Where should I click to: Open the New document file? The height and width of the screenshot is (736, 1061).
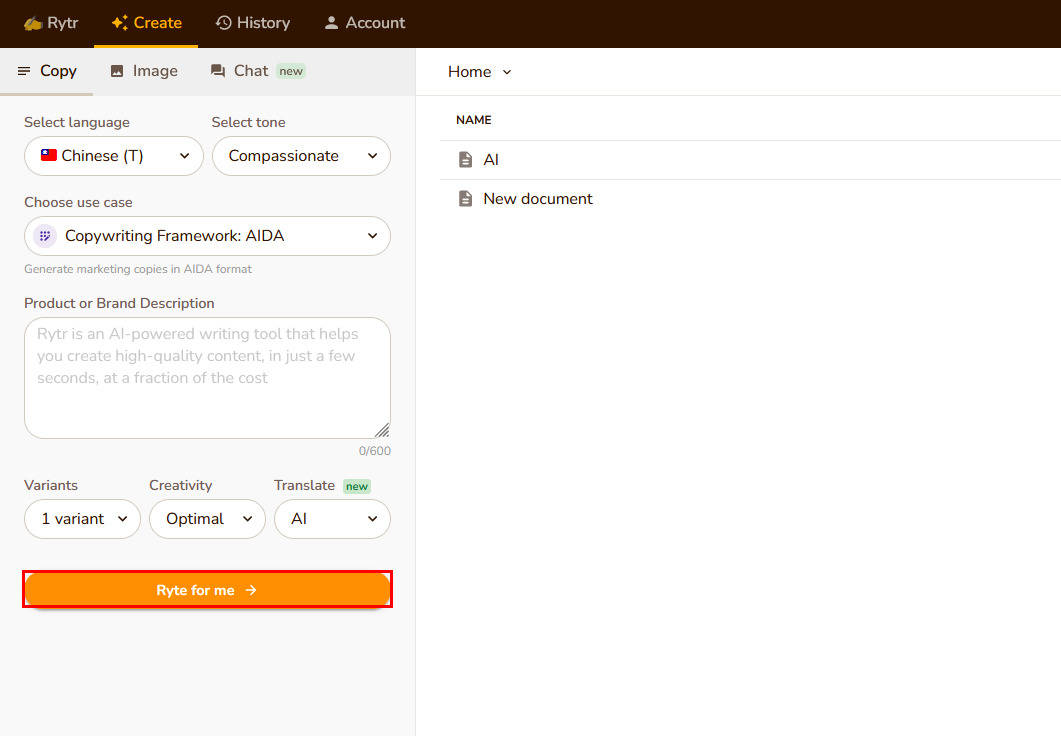537,199
